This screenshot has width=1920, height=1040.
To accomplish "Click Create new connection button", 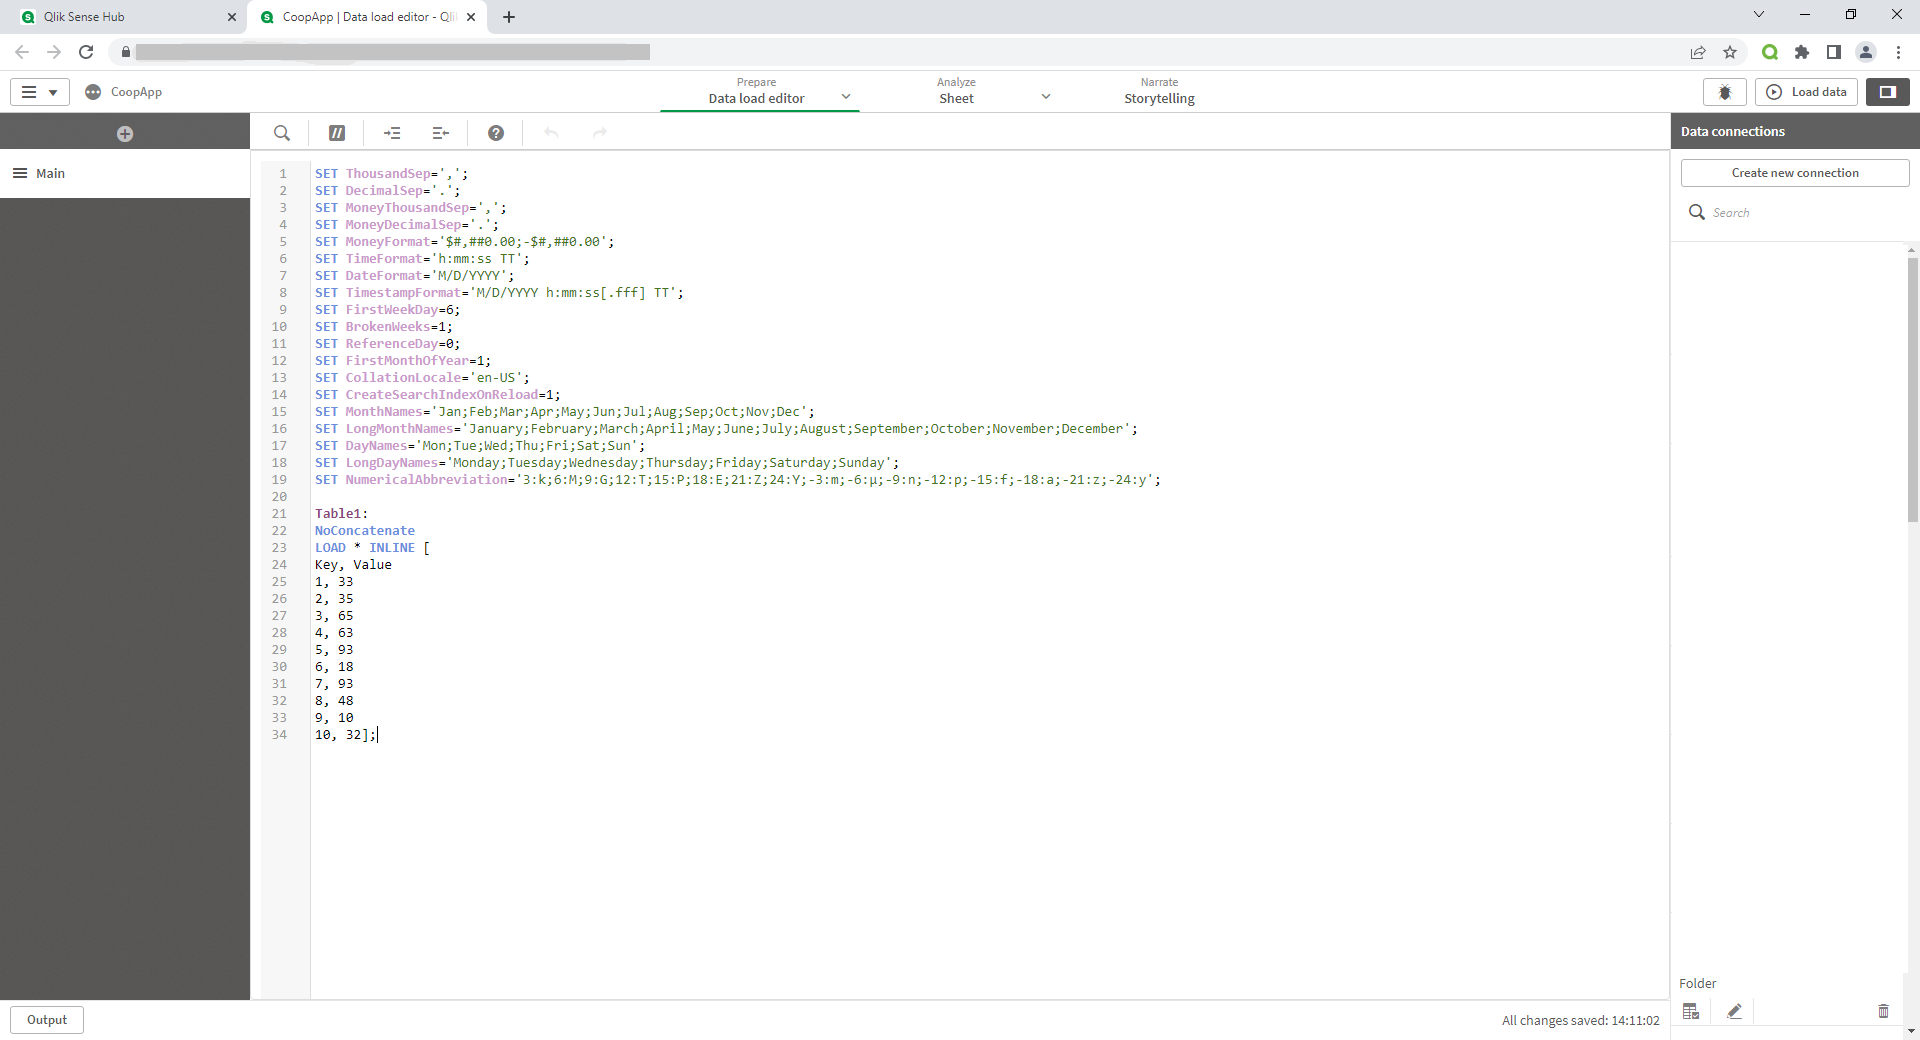I will coord(1795,173).
